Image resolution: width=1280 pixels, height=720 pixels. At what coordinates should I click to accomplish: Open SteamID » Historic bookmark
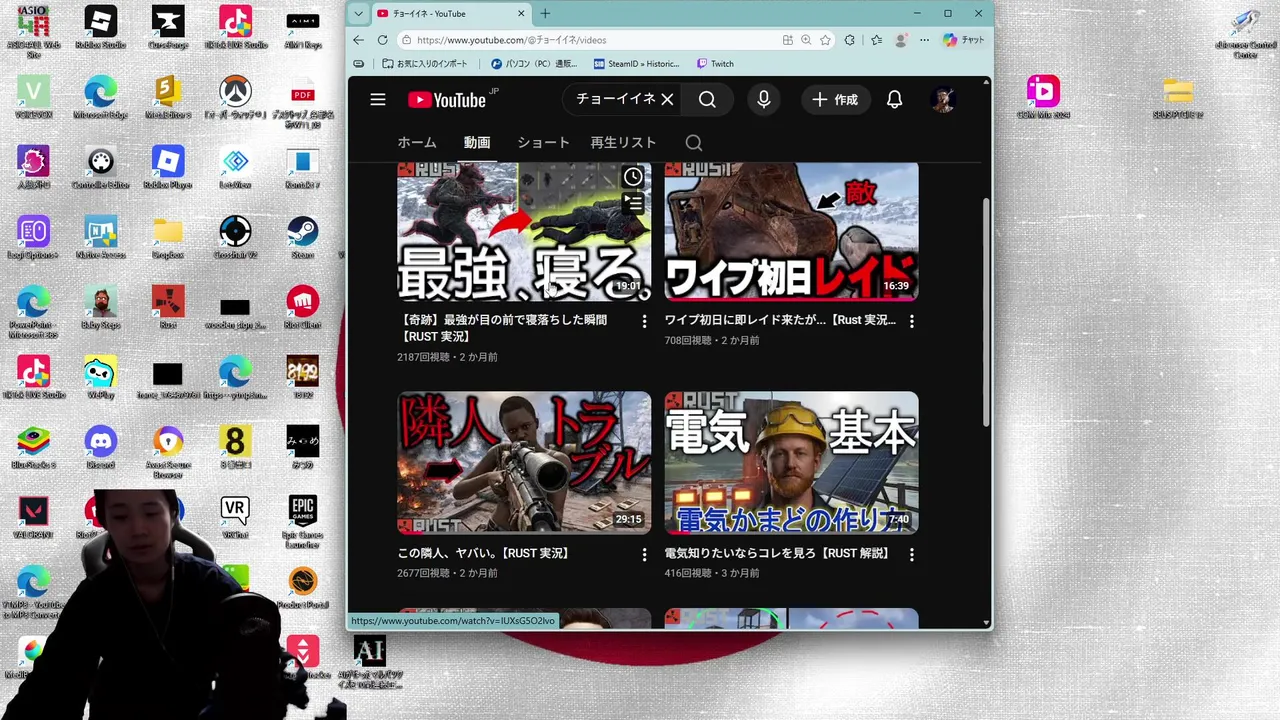pyautogui.click(x=636, y=64)
